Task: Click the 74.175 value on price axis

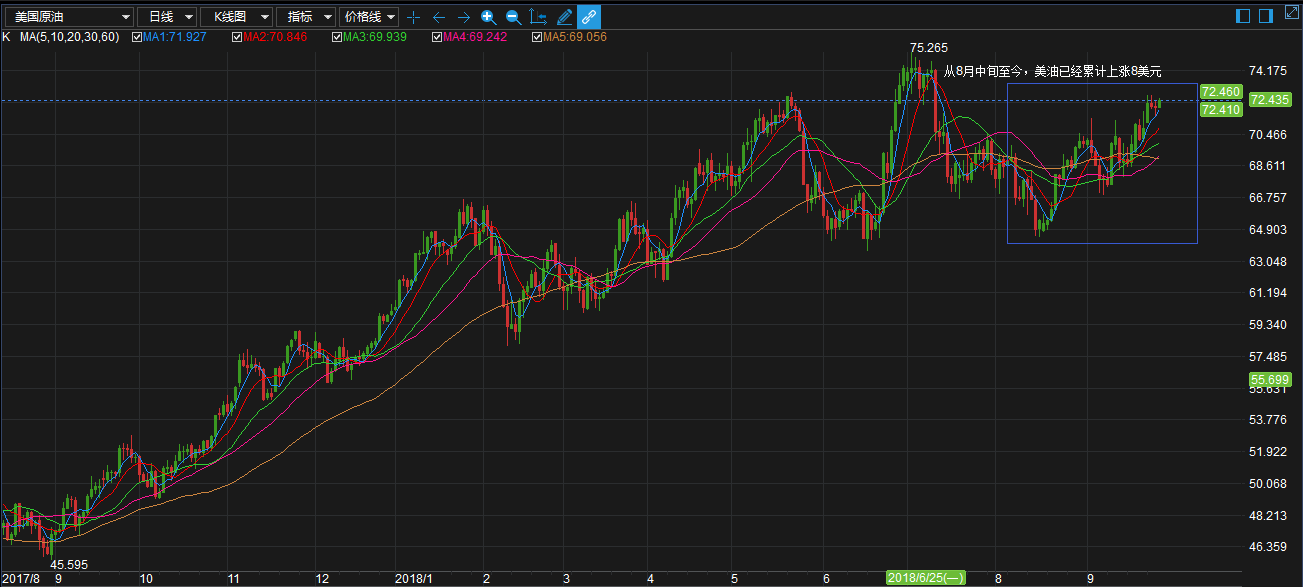Action: pos(1269,71)
